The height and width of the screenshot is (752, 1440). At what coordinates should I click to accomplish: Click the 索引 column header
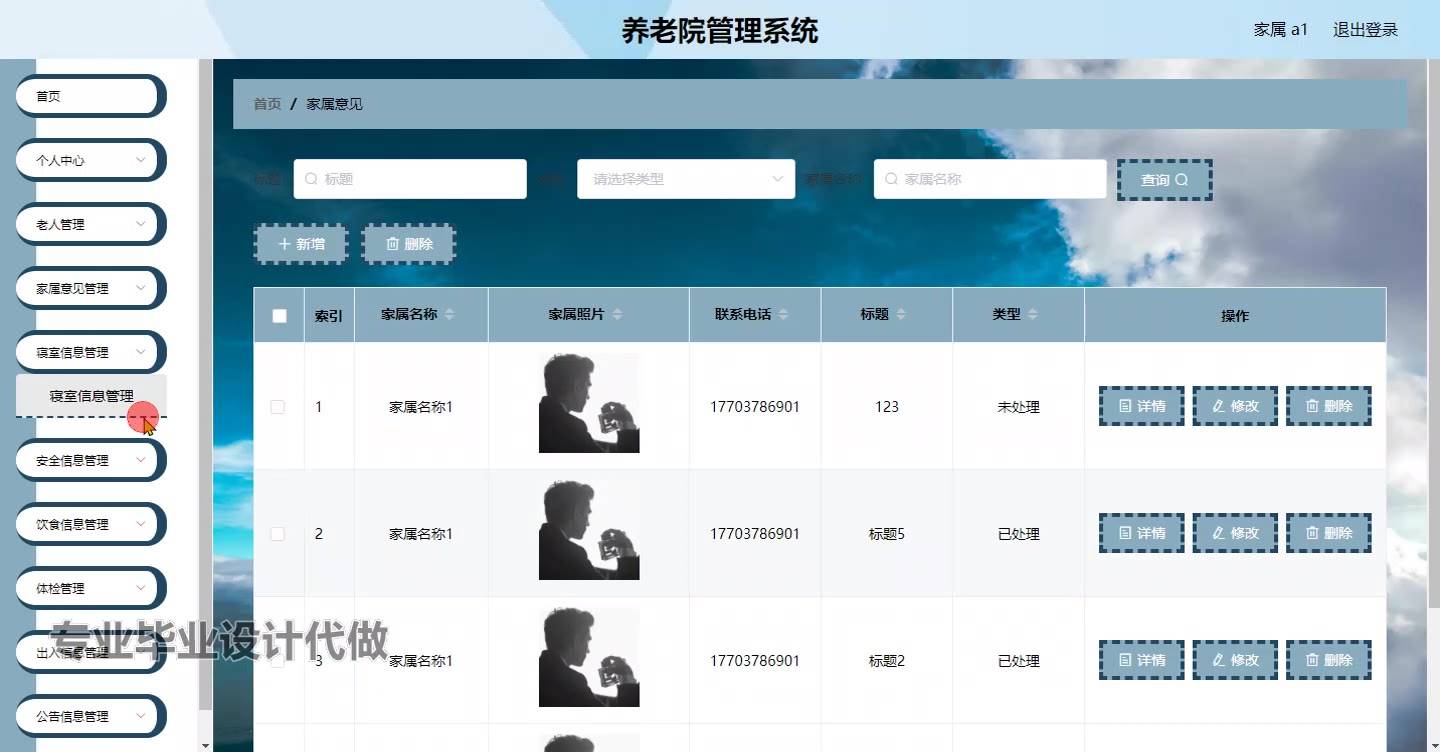(329, 316)
